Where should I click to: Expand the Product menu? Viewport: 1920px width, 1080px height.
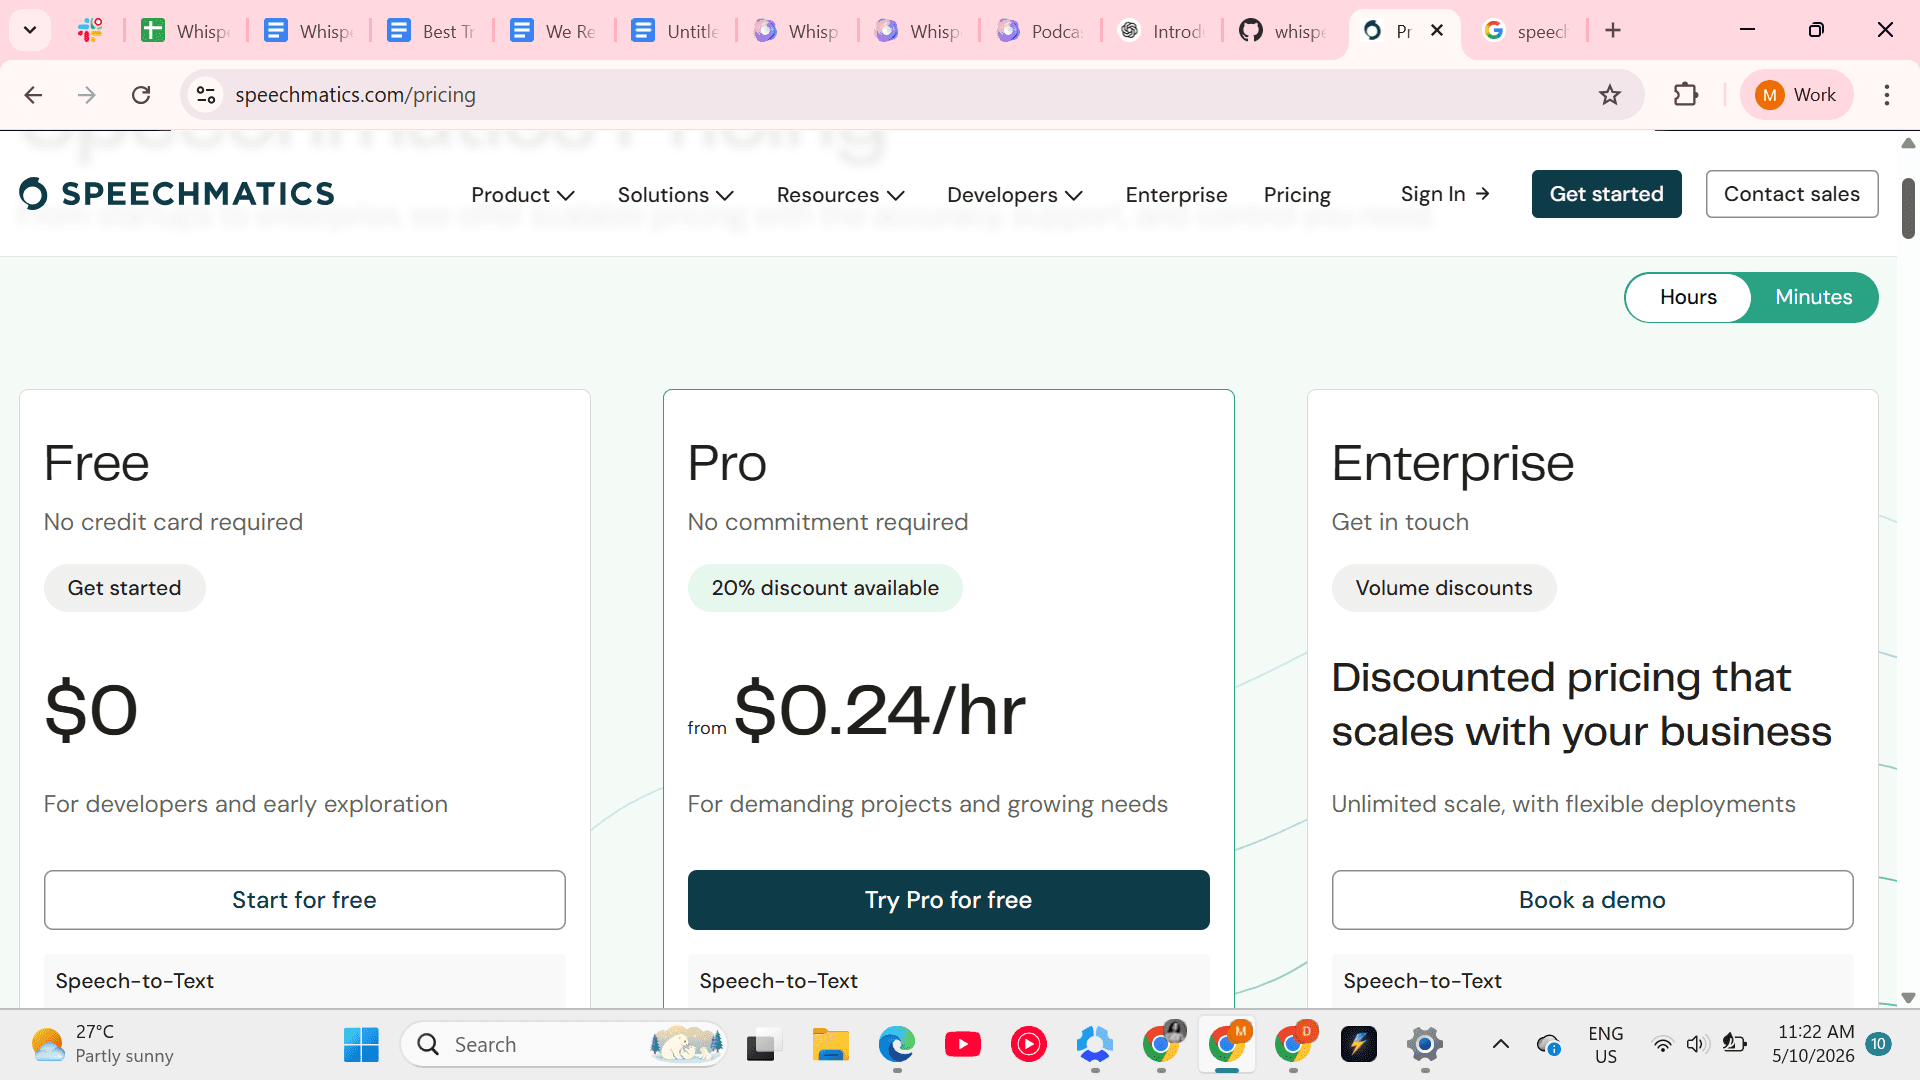(x=523, y=195)
